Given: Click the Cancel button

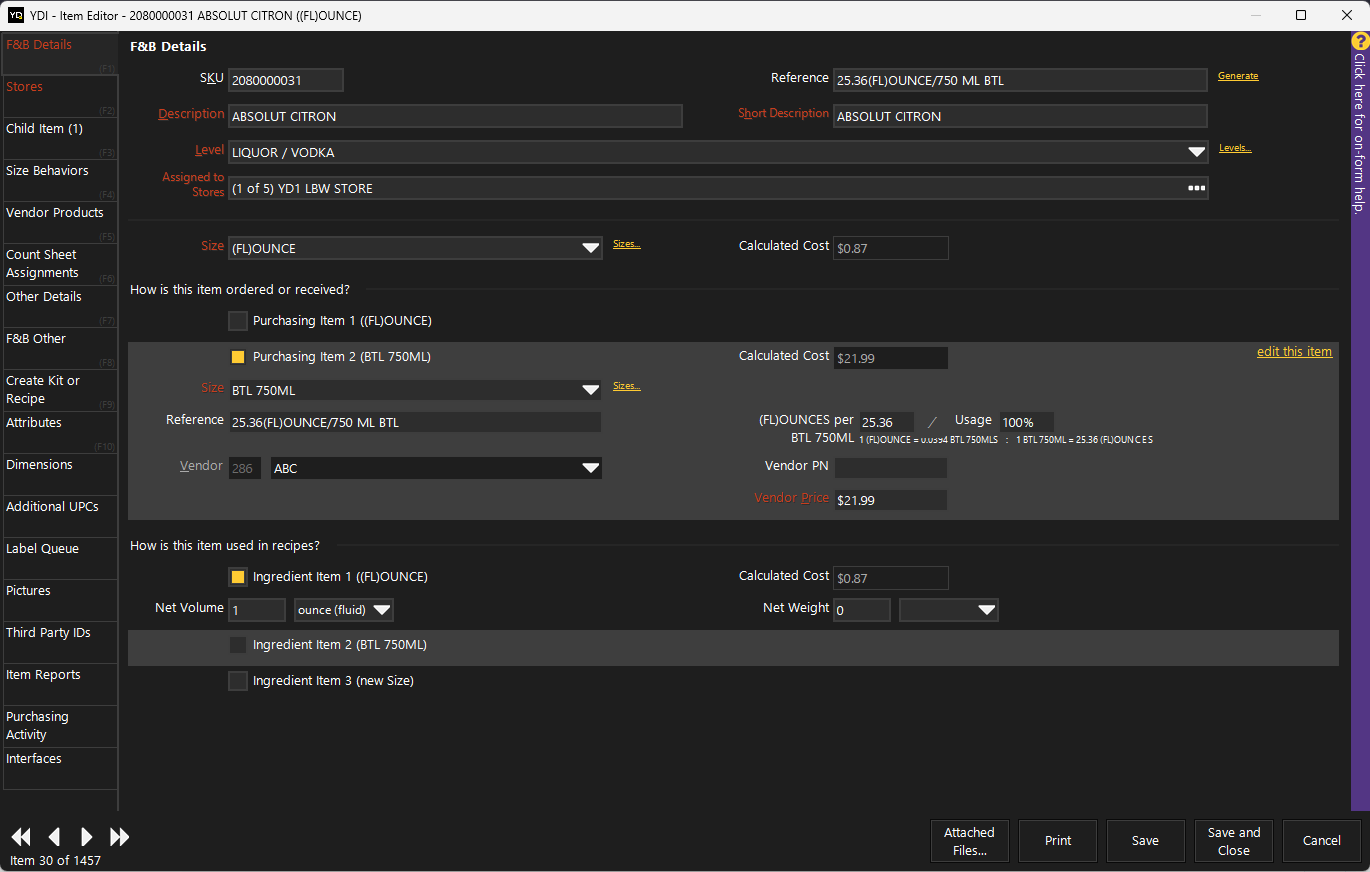Looking at the screenshot, I should (x=1322, y=841).
